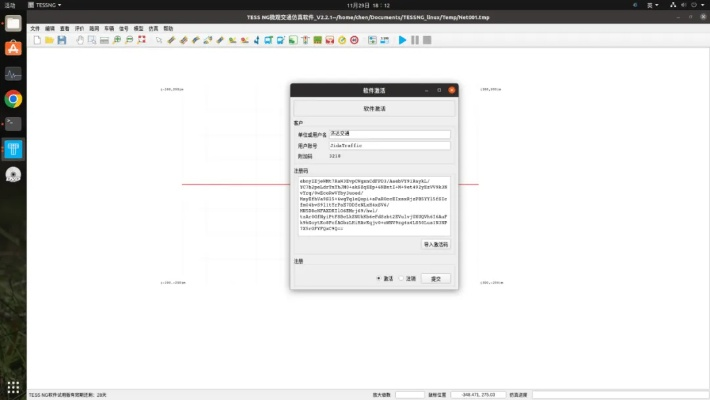Screen dimensions: 710x400
Task: Click the 提交 button in activation dialog
Action: click(x=436, y=279)
